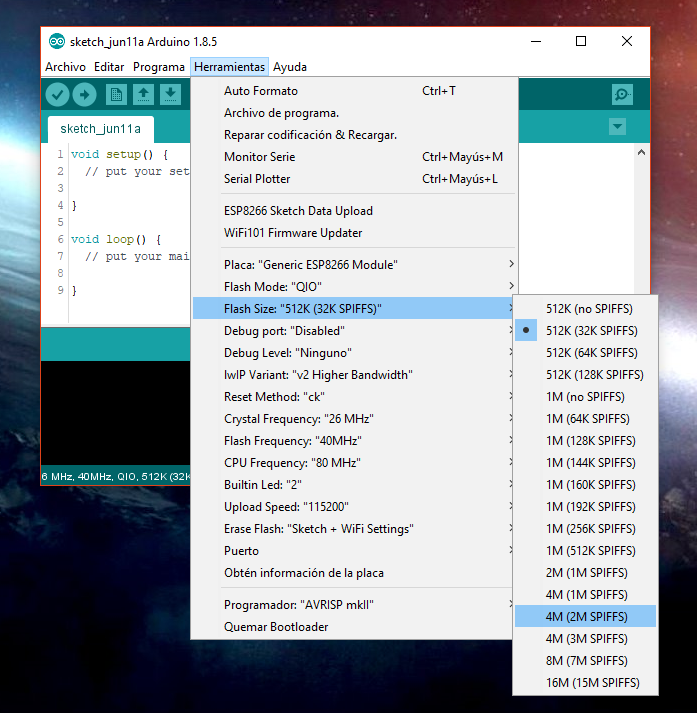Expand Debug port Disabled submenu

click(x=353, y=331)
